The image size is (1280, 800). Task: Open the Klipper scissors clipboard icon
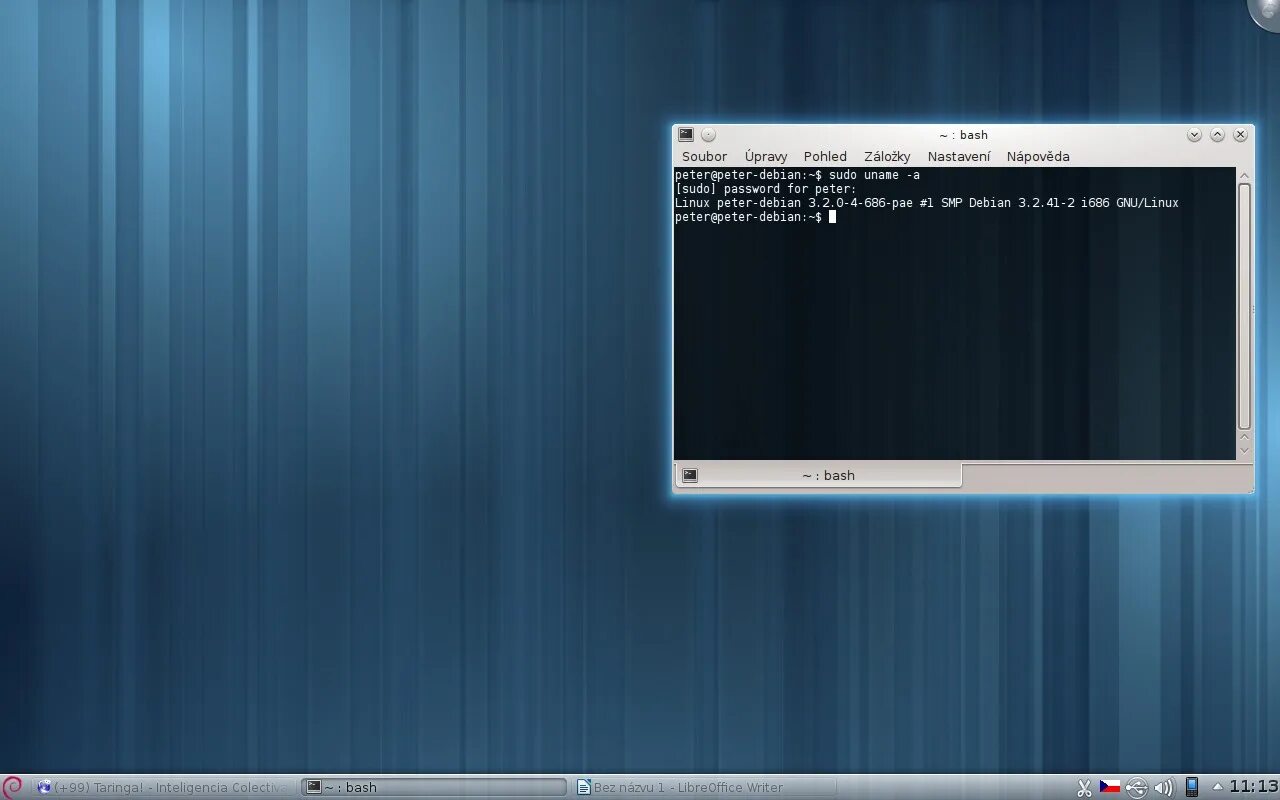[x=1084, y=787]
